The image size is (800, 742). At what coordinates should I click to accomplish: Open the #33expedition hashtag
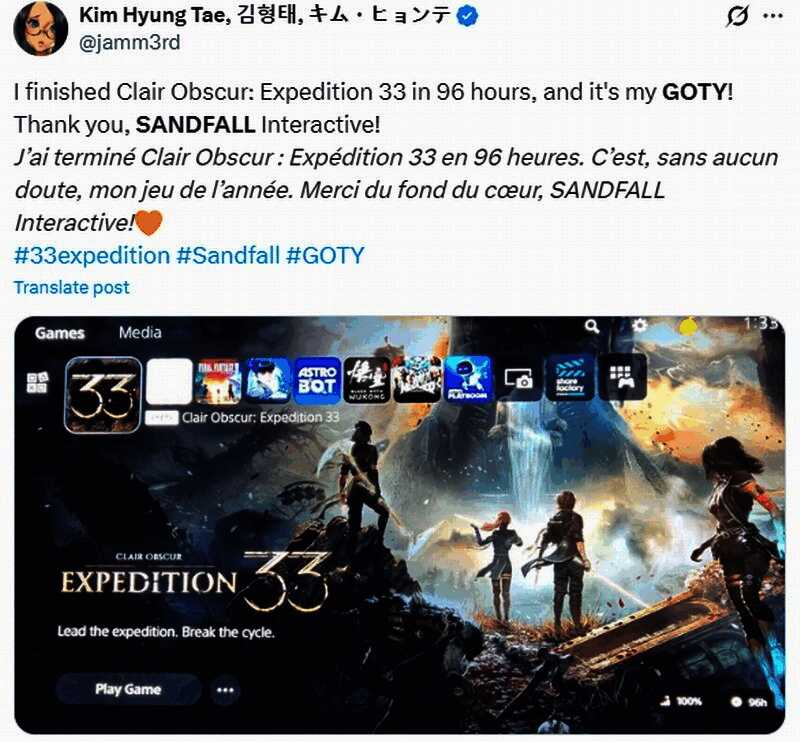pos(92,255)
